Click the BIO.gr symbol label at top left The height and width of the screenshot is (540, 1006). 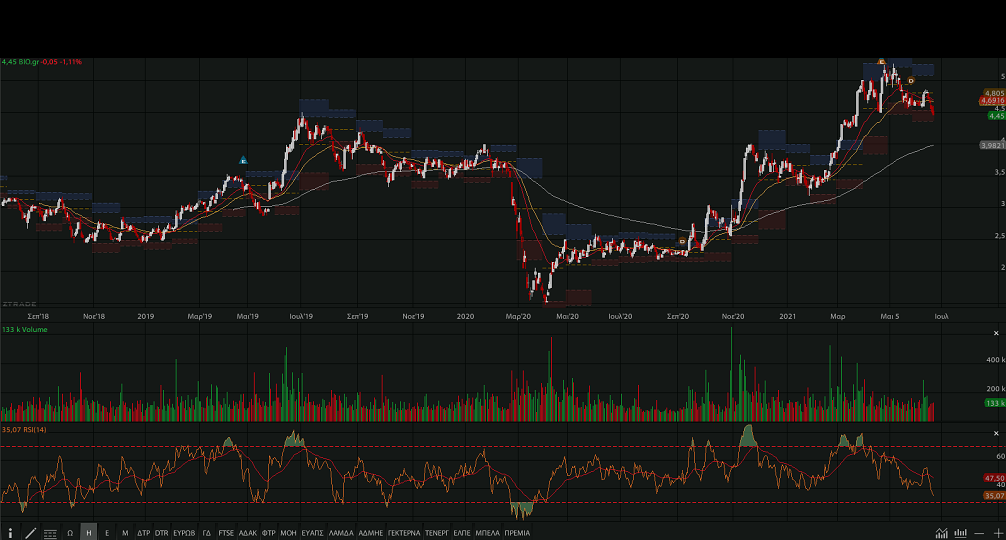29,62
